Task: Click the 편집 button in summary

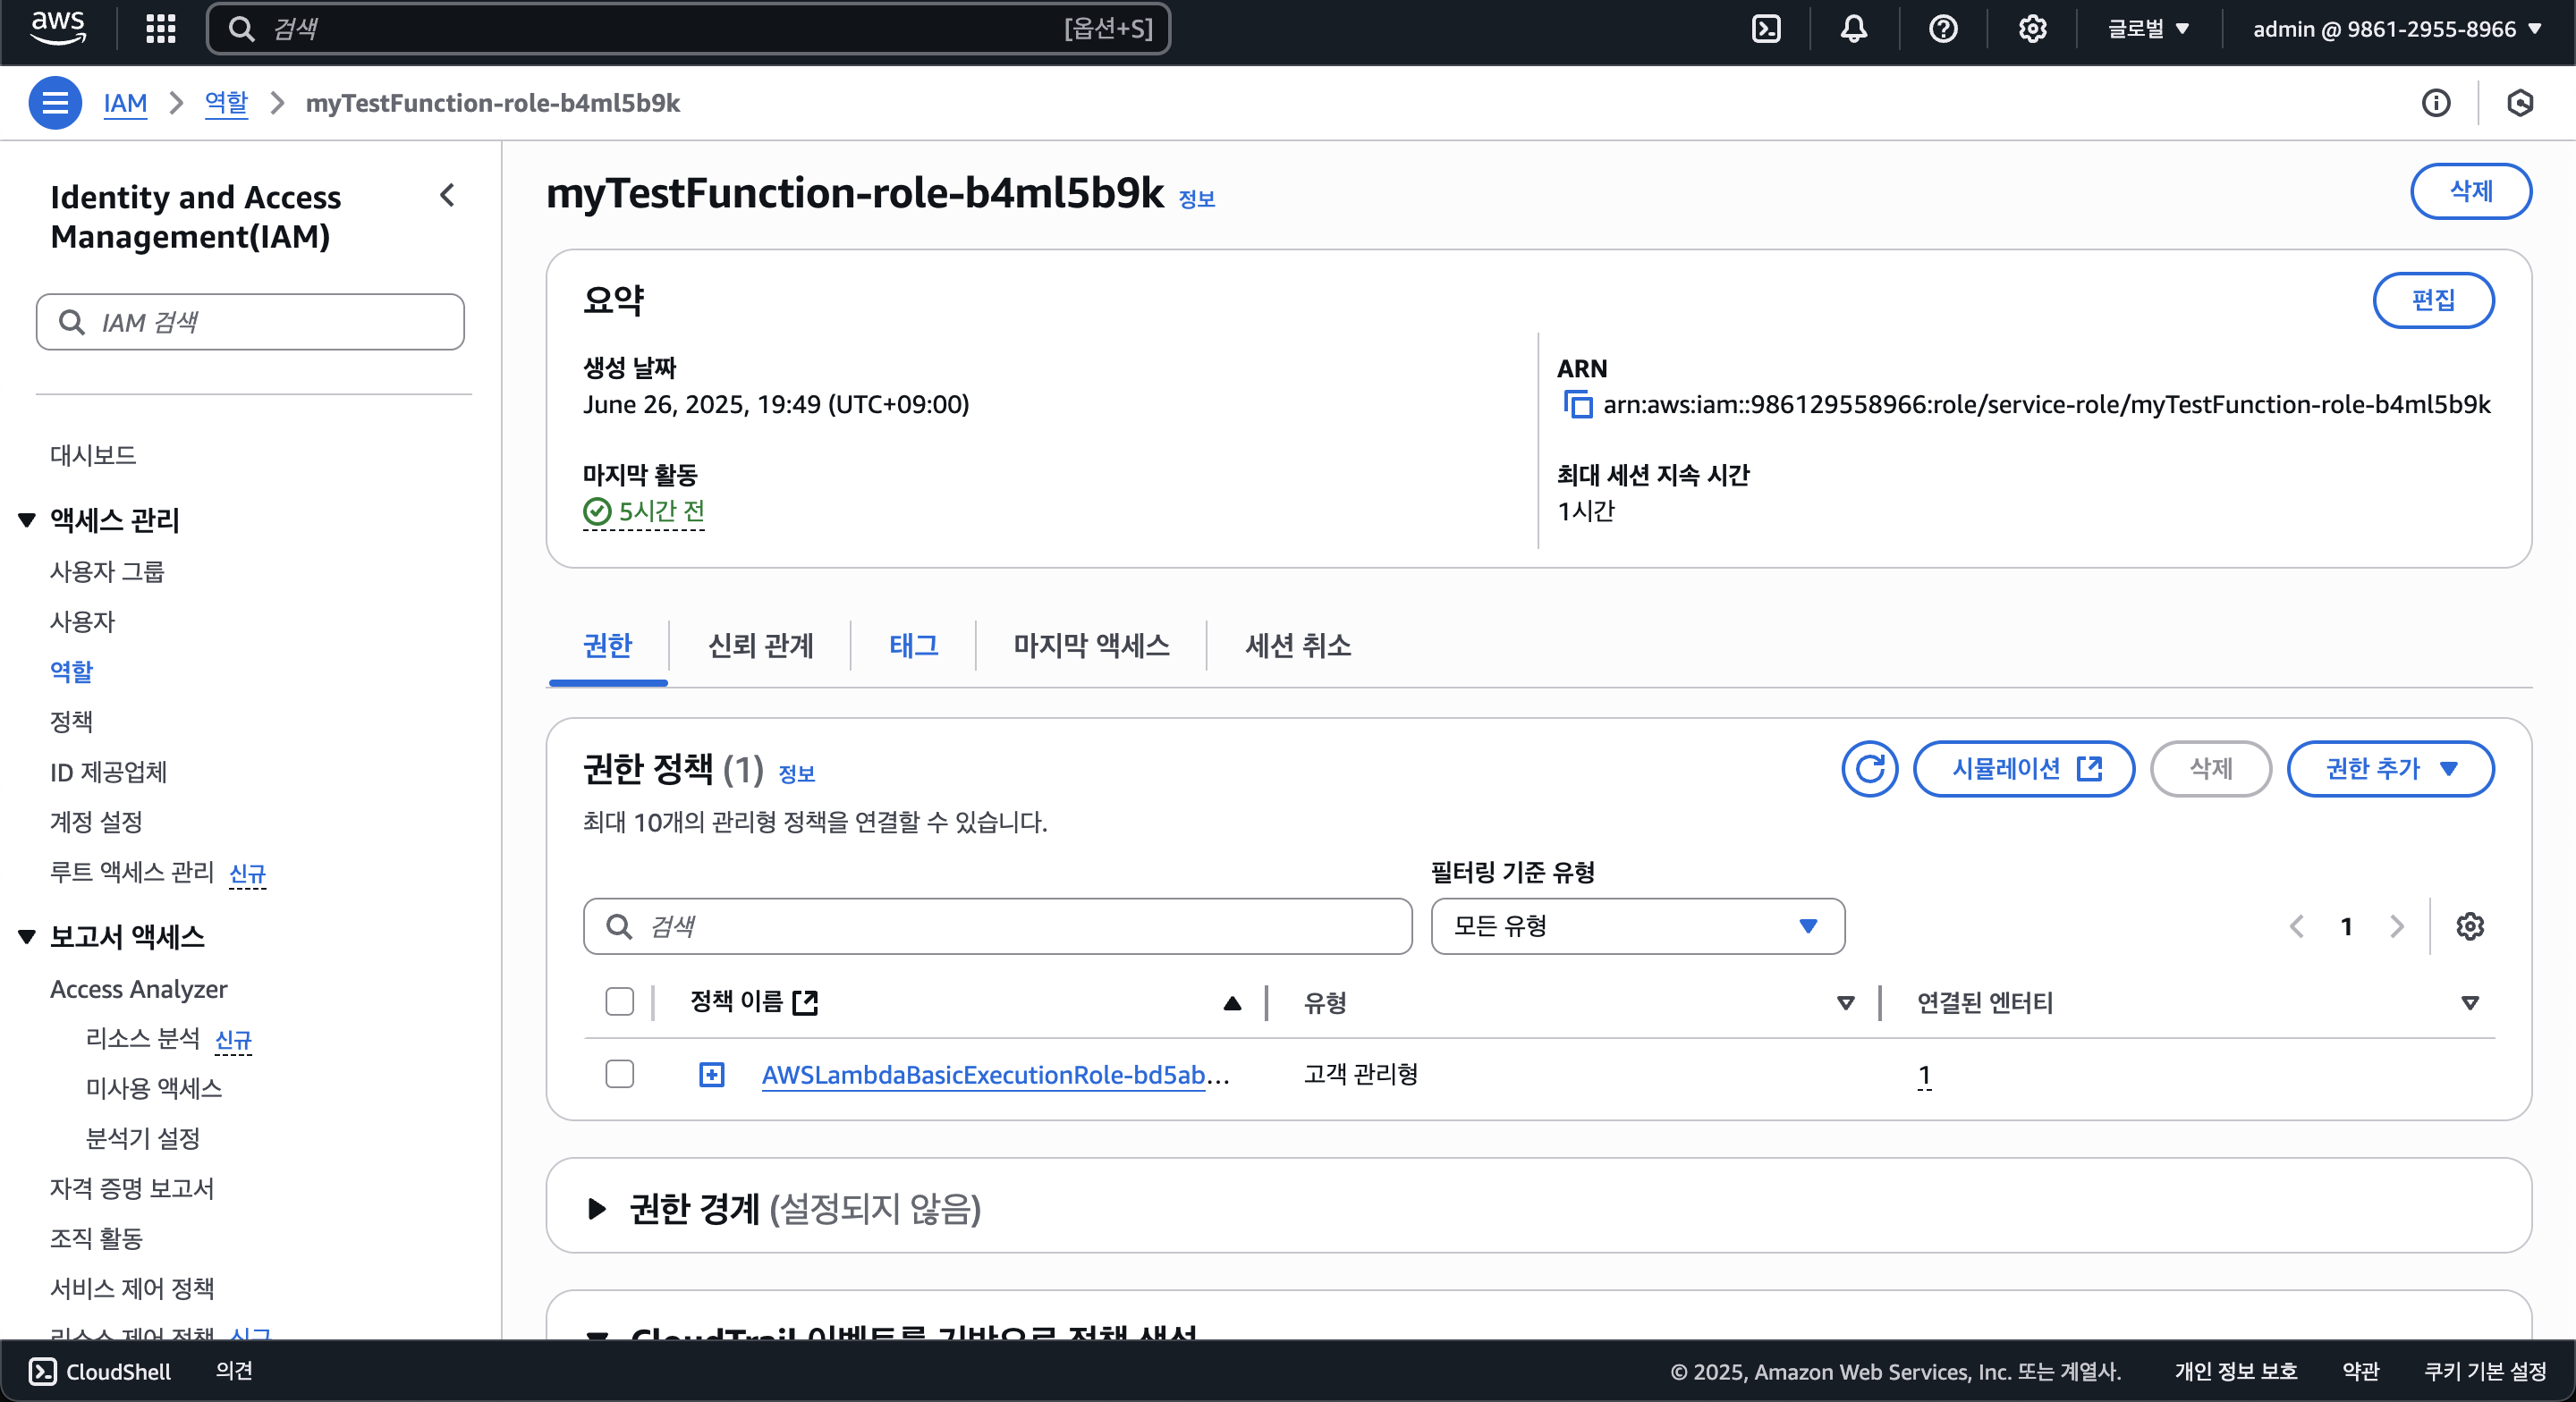Action: (x=2432, y=300)
